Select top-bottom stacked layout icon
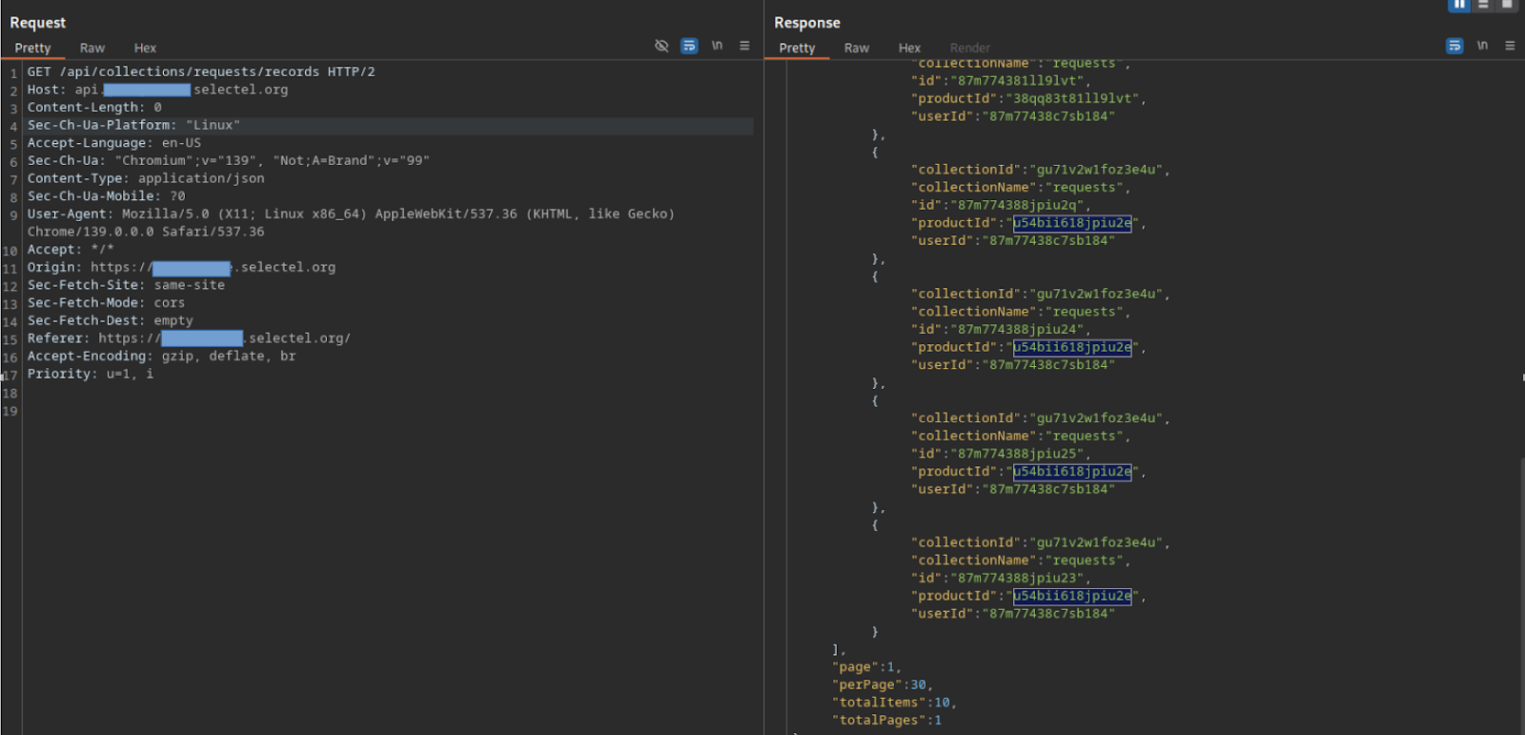The image size is (1525, 735). coord(1483,4)
